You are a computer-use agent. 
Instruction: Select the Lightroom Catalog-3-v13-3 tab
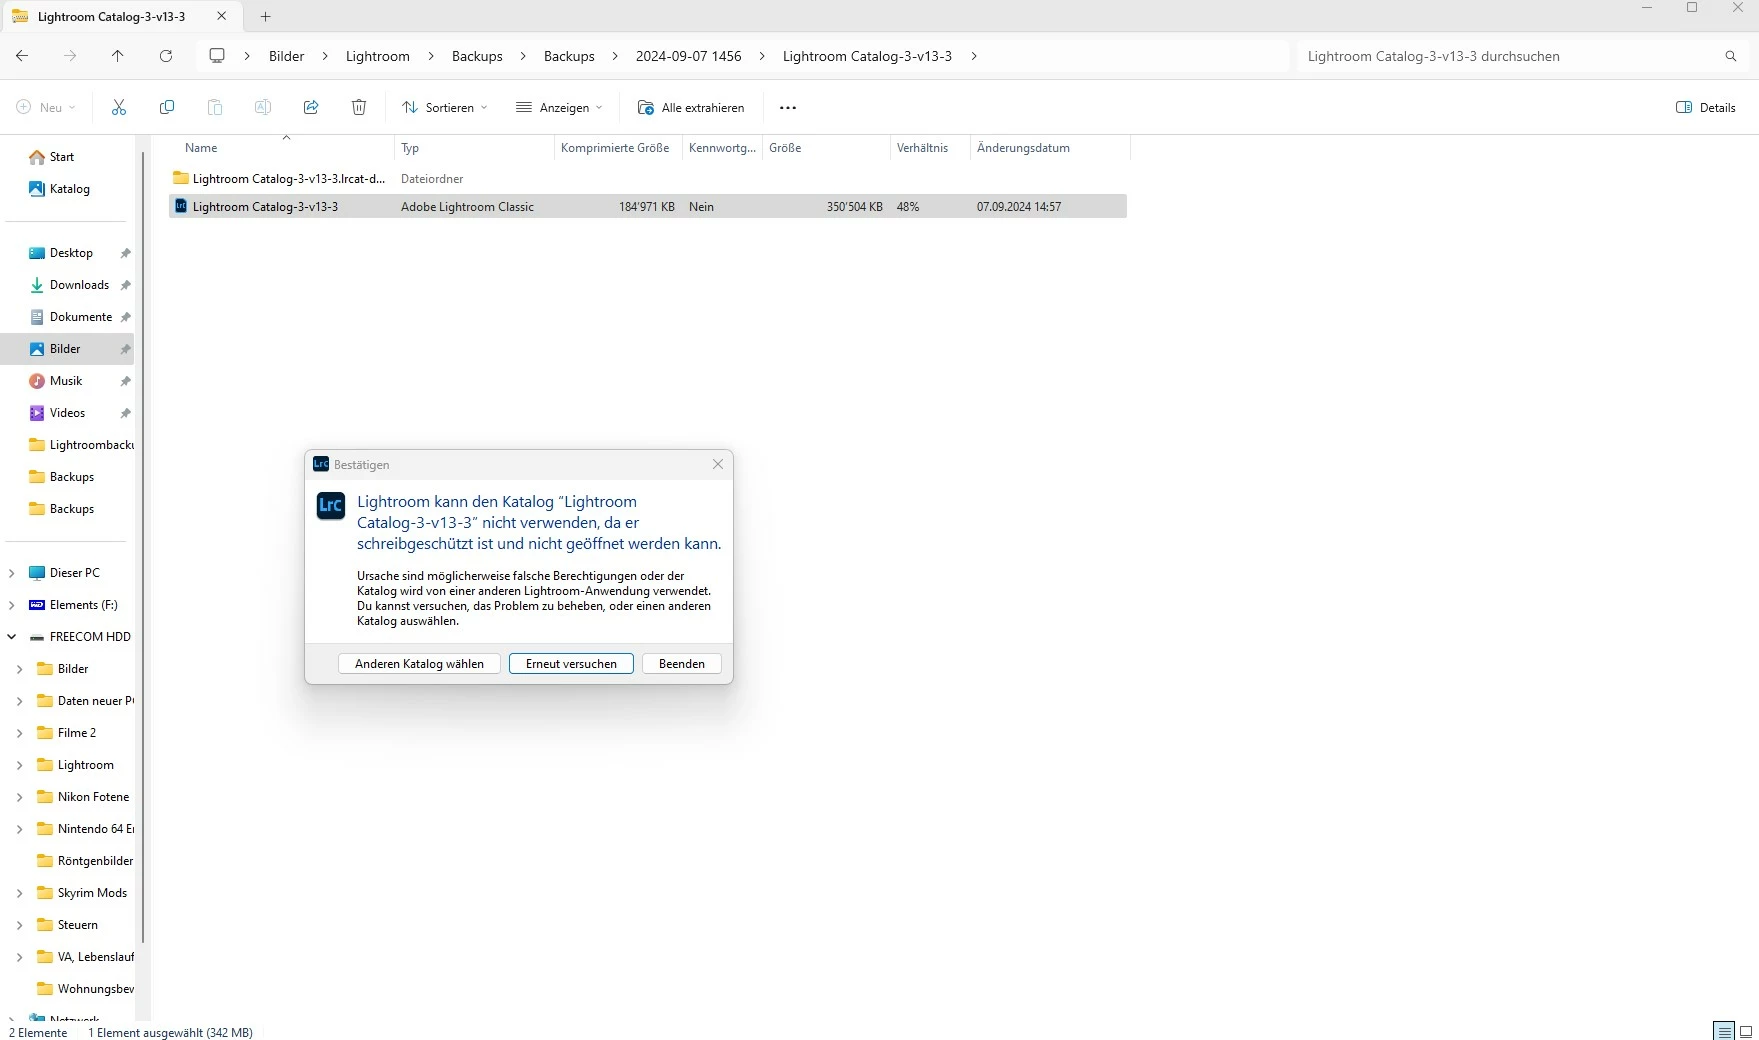[111, 17]
